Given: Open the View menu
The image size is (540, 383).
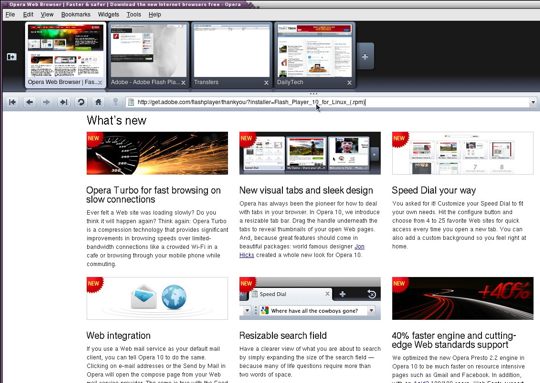Looking at the screenshot, I should [47, 14].
